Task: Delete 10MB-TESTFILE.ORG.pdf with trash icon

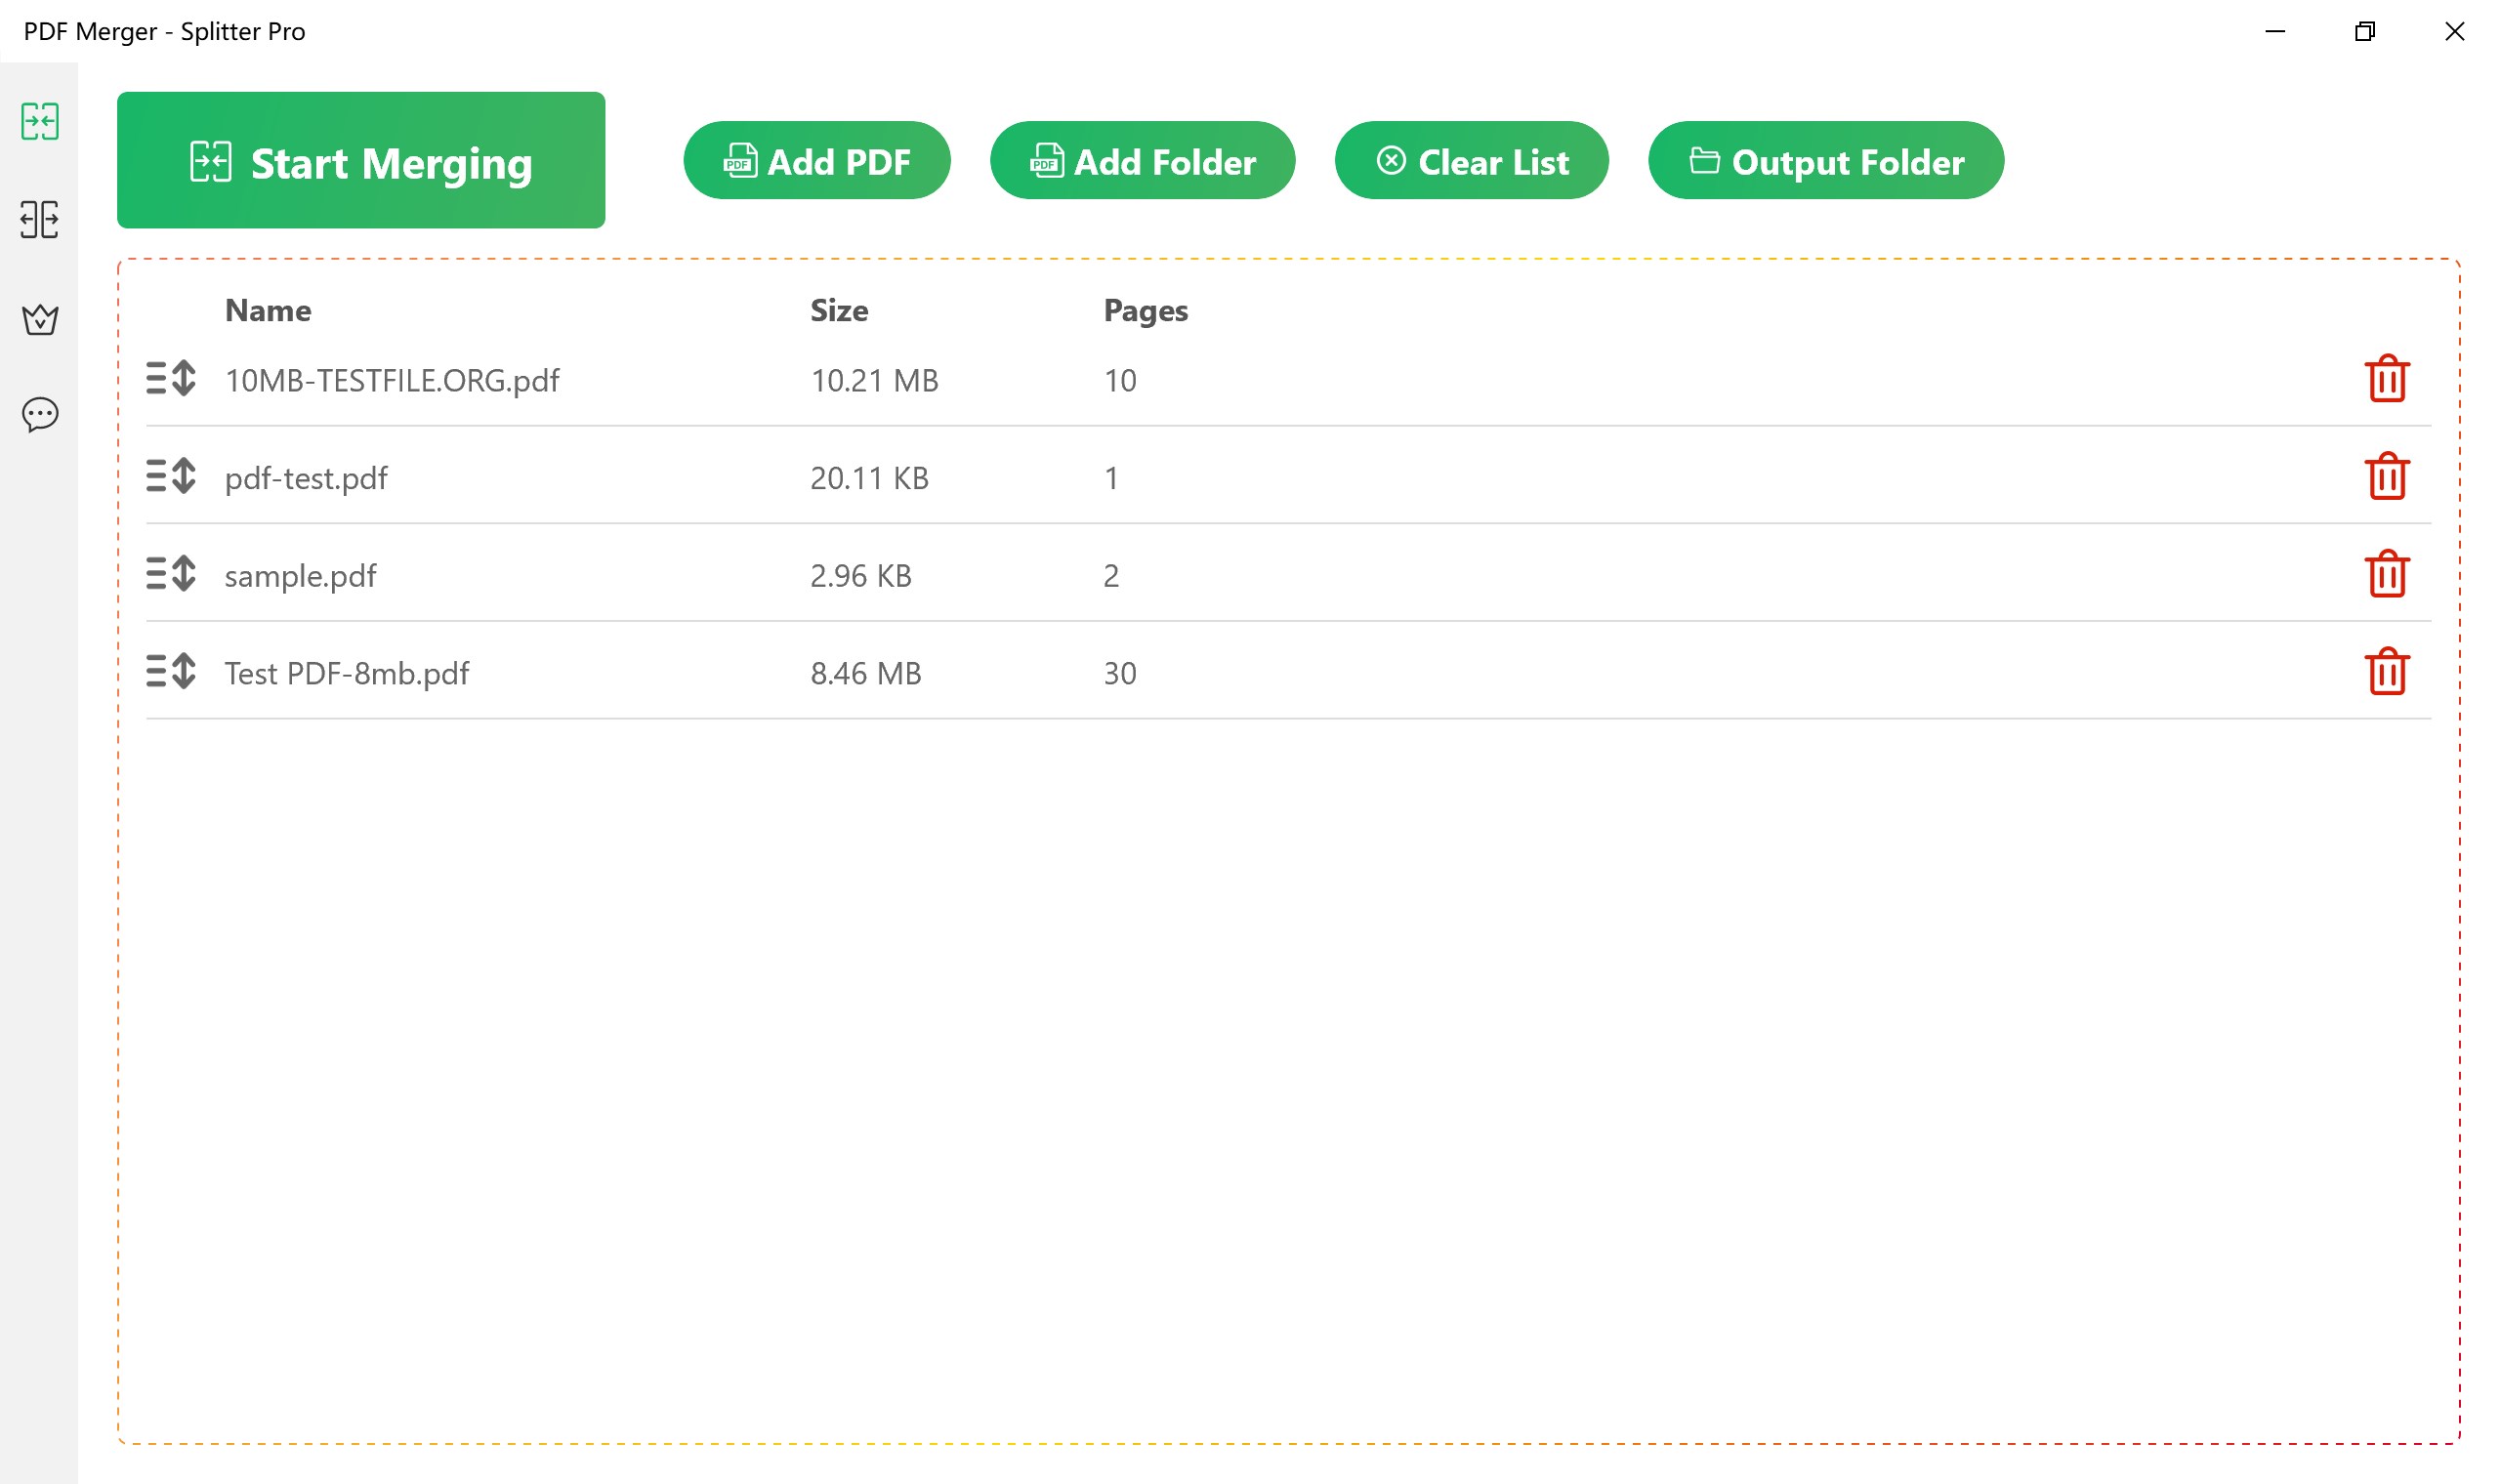Action: [x=2386, y=379]
